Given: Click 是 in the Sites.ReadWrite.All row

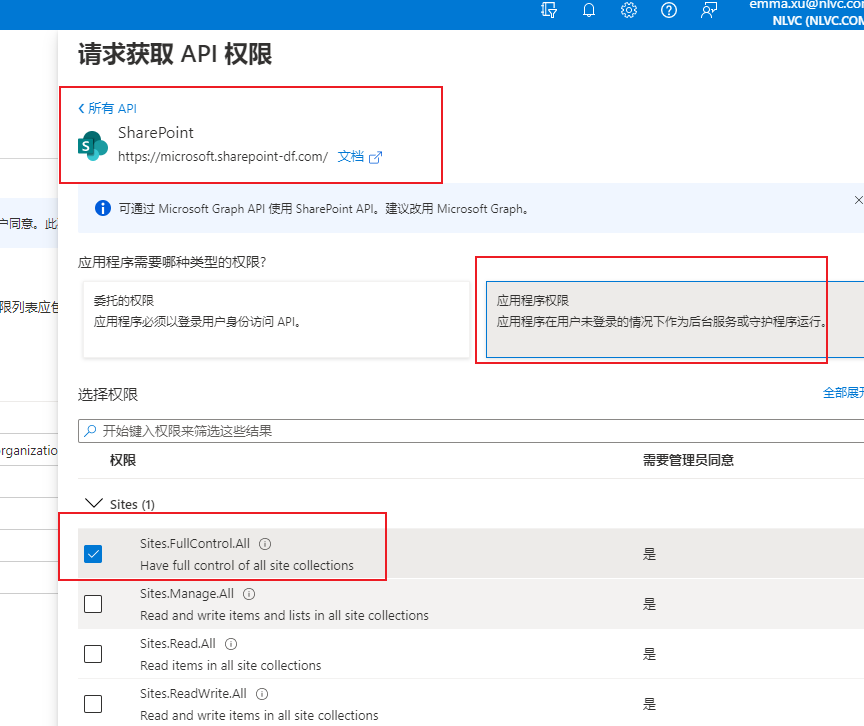Looking at the screenshot, I should [x=650, y=704].
